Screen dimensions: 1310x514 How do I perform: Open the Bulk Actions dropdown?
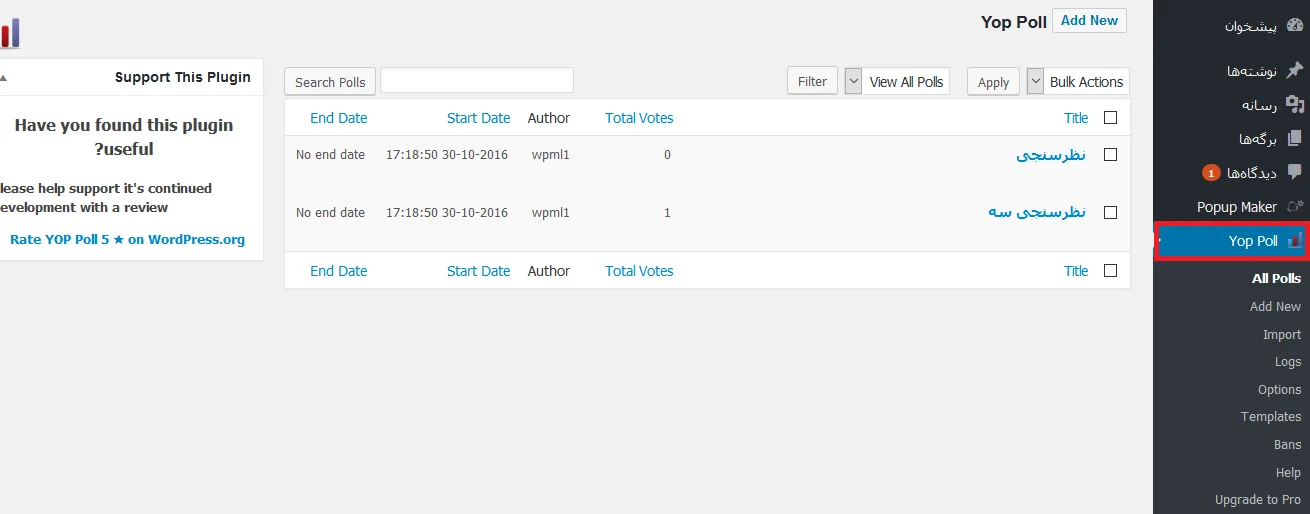click(1078, 82)
